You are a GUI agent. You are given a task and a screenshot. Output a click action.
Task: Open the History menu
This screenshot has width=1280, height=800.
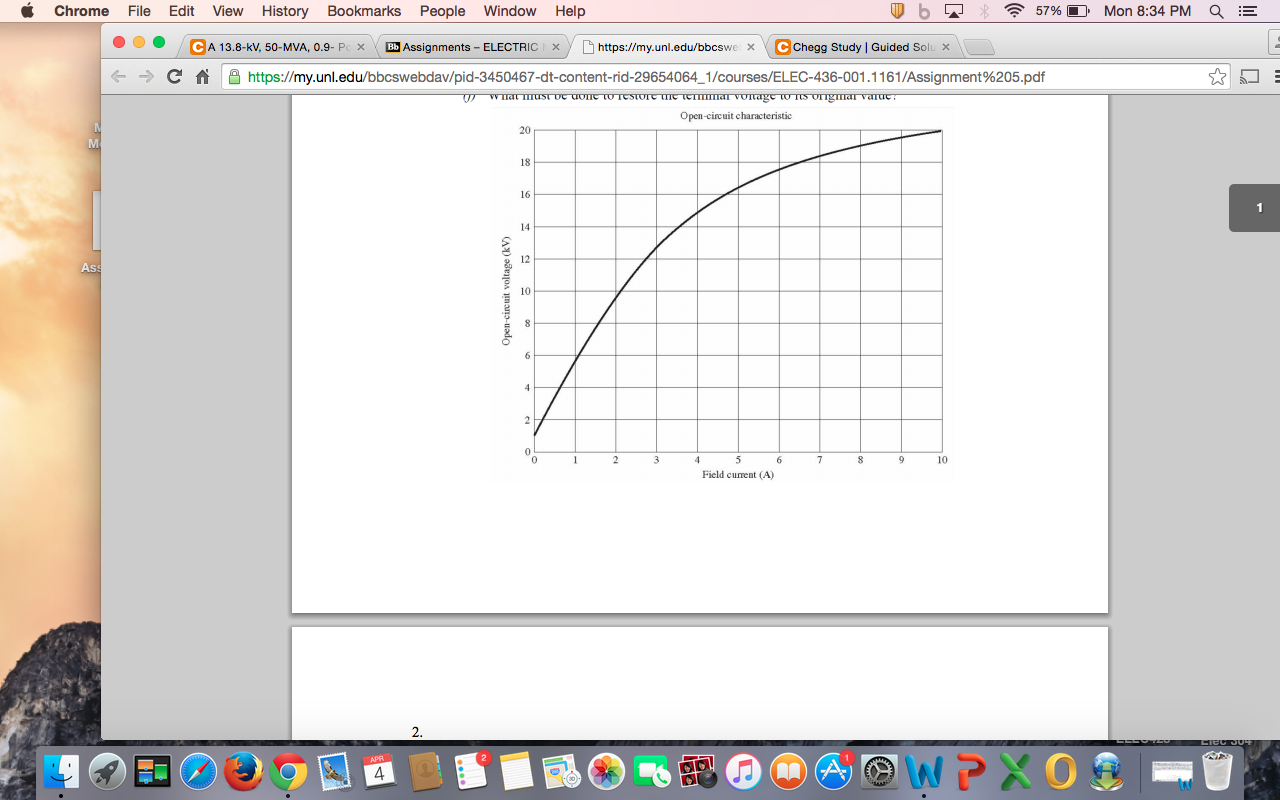tap(285, 11)
